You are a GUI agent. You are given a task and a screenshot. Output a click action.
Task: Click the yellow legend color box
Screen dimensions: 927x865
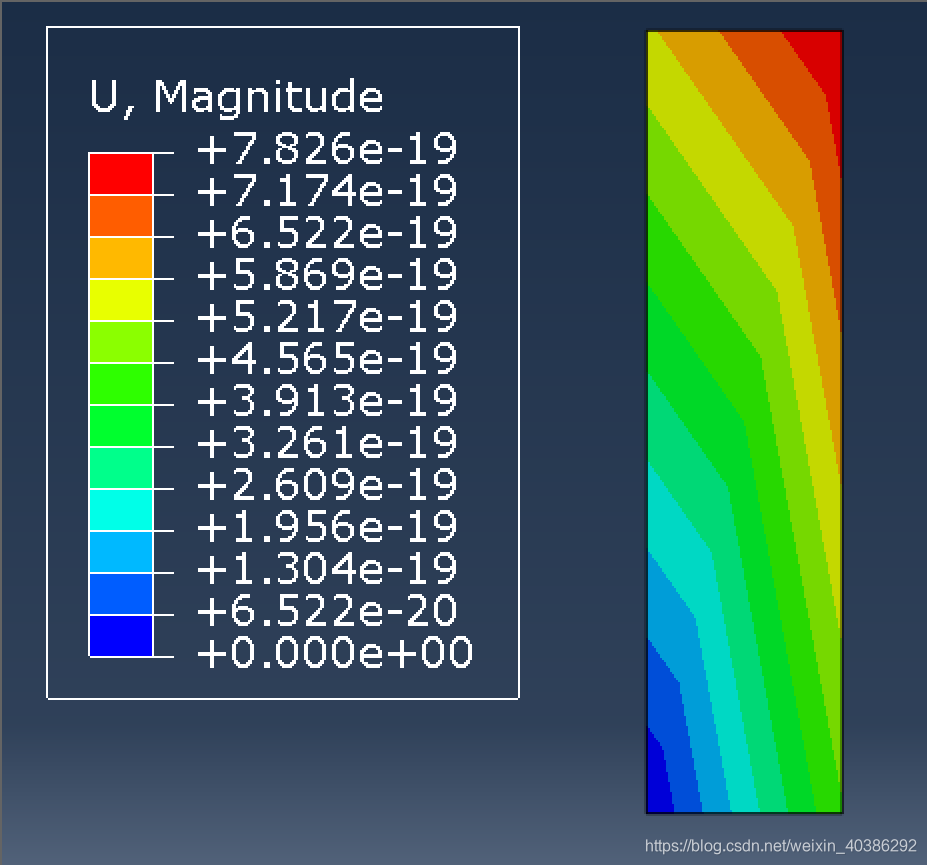(x=121, y=300)
